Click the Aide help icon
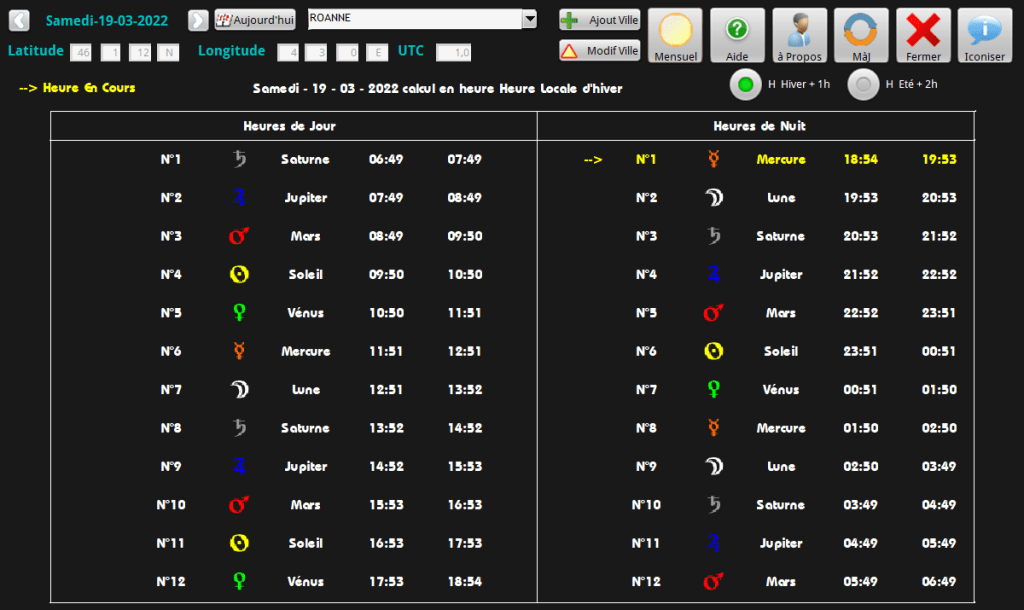Image resolution: width=1024 pixels, height=610 pixels. coord(737,35)
